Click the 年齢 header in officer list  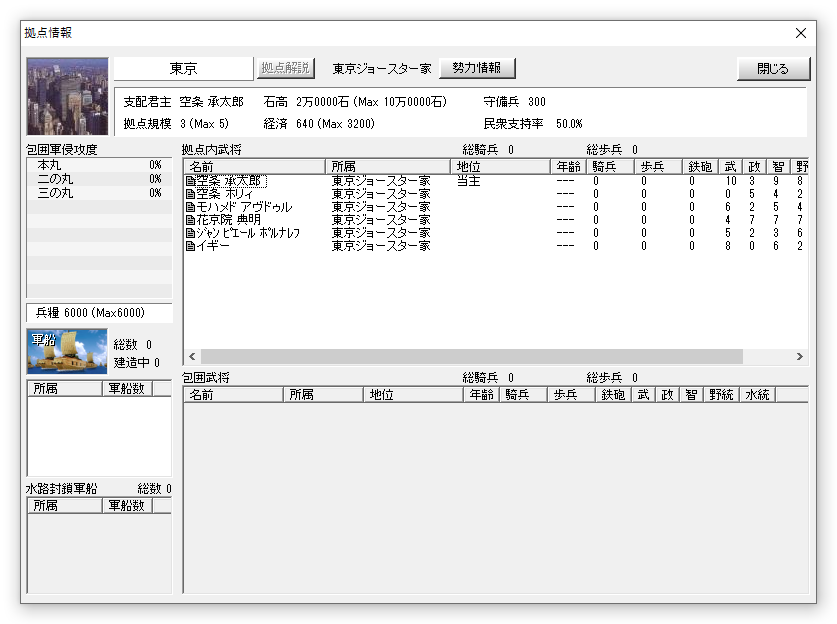click(x=567, y=166)
